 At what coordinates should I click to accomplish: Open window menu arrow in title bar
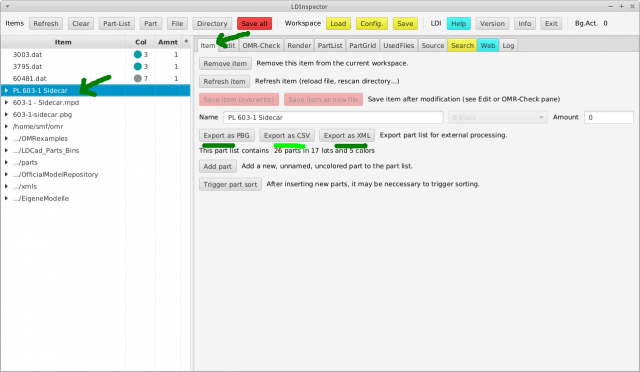pos(7,7)
